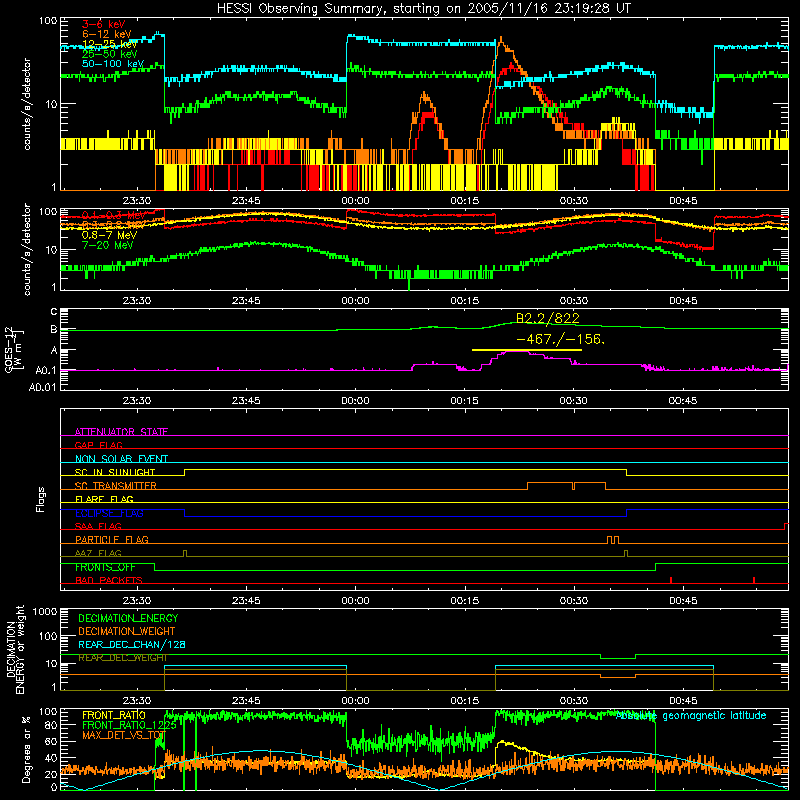Click the Absolute geomagnetic latitude label
800x800 pixels.
[x=691, y=715]
